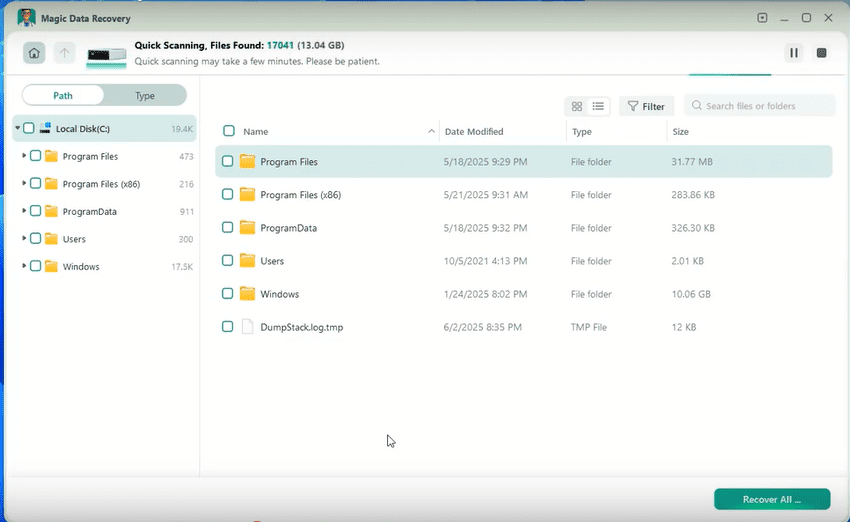Click ProgramData folder icon in file list
This screenshot has width=850, height=522.
tap(247, 227)
